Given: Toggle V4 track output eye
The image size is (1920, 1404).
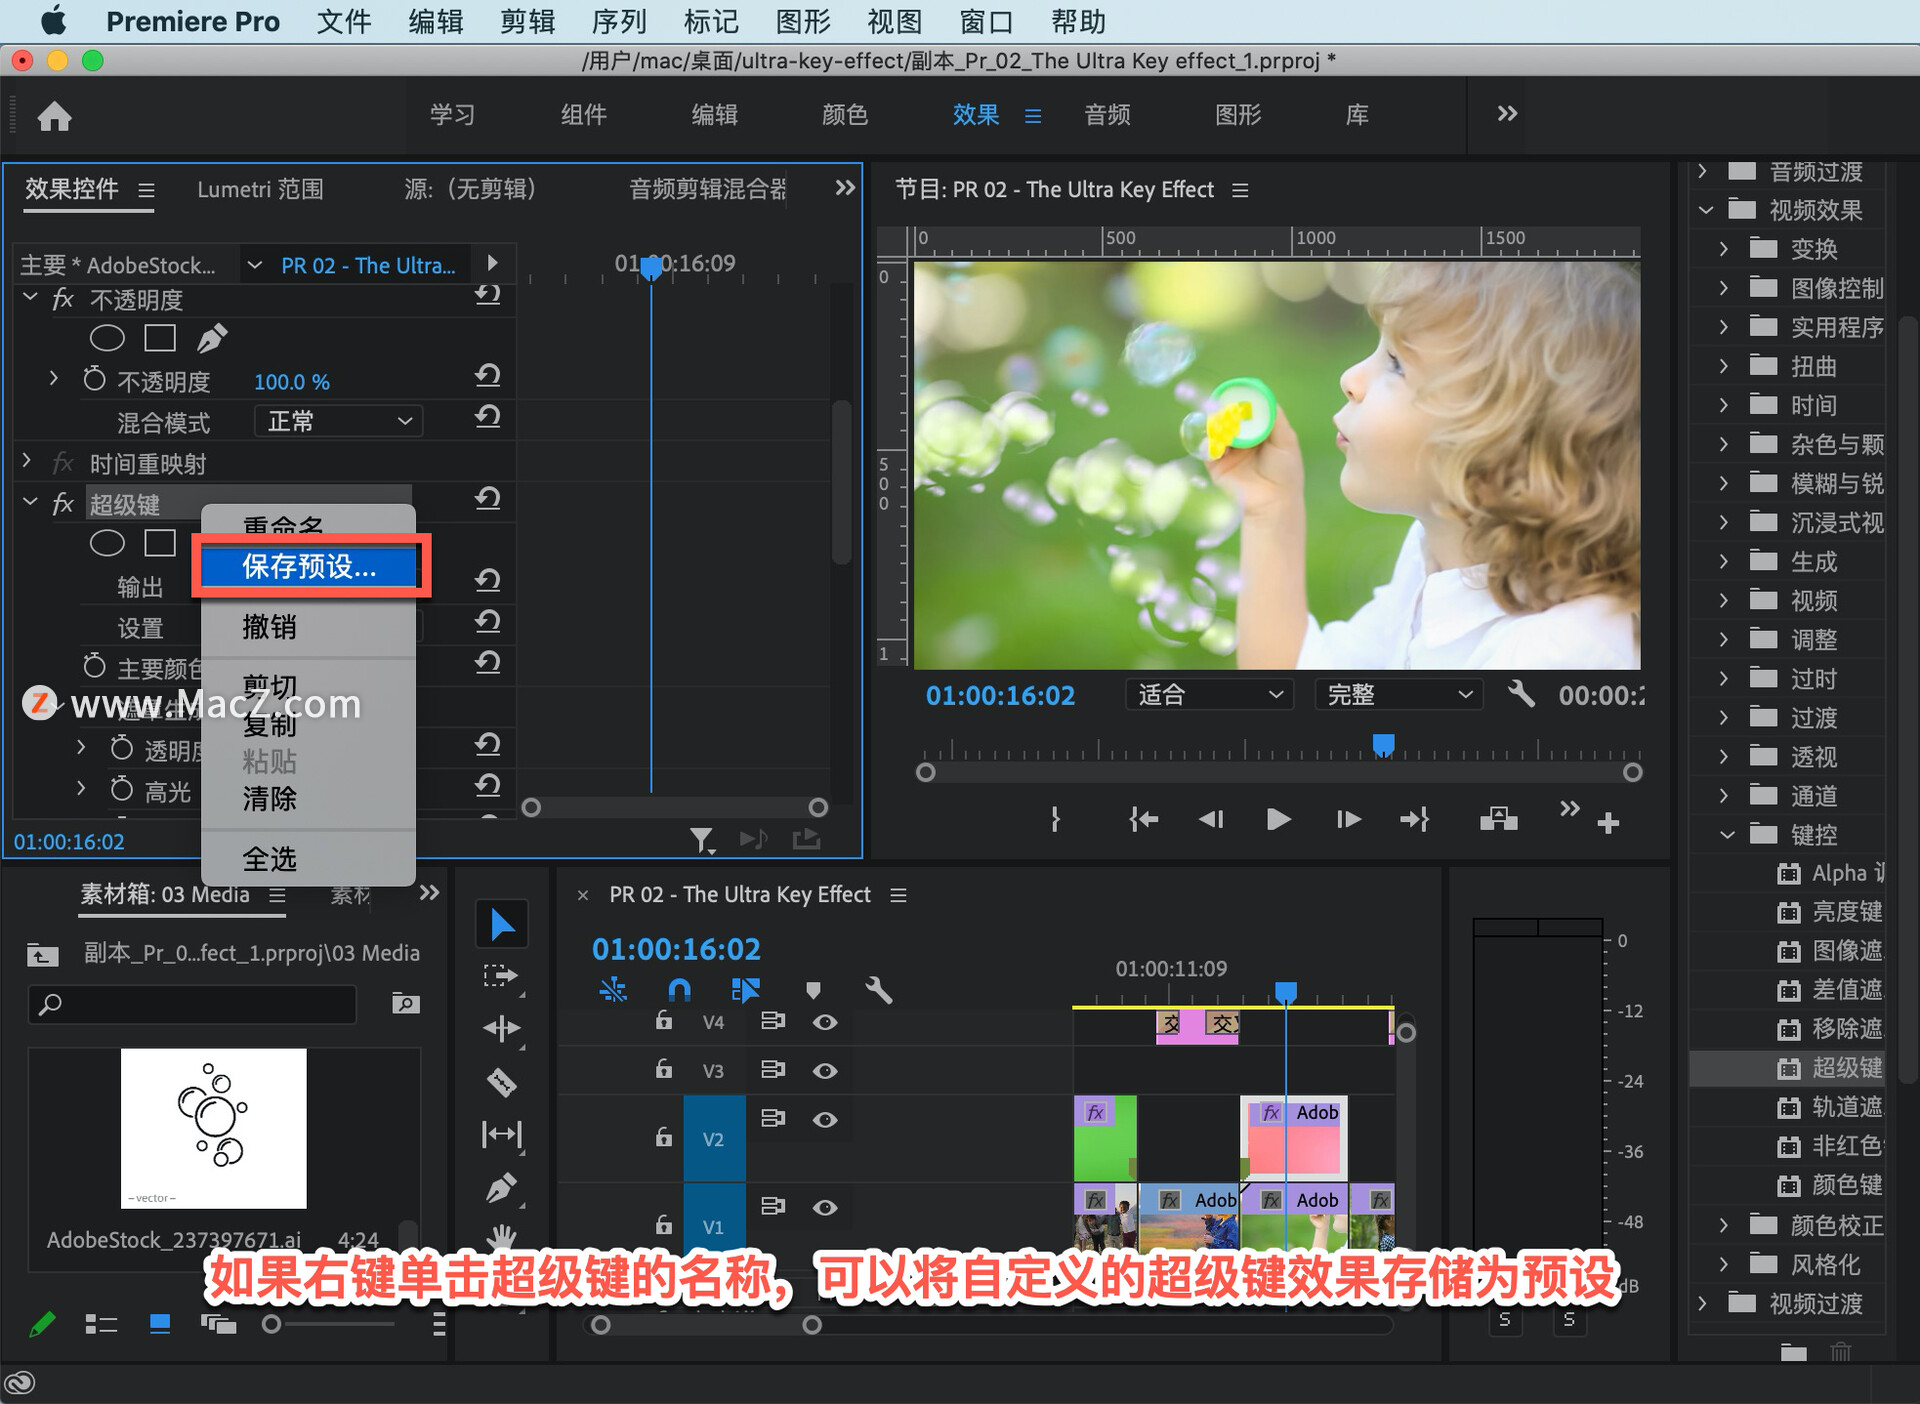Looking at the screenshot, I should tap(825, 1022).
